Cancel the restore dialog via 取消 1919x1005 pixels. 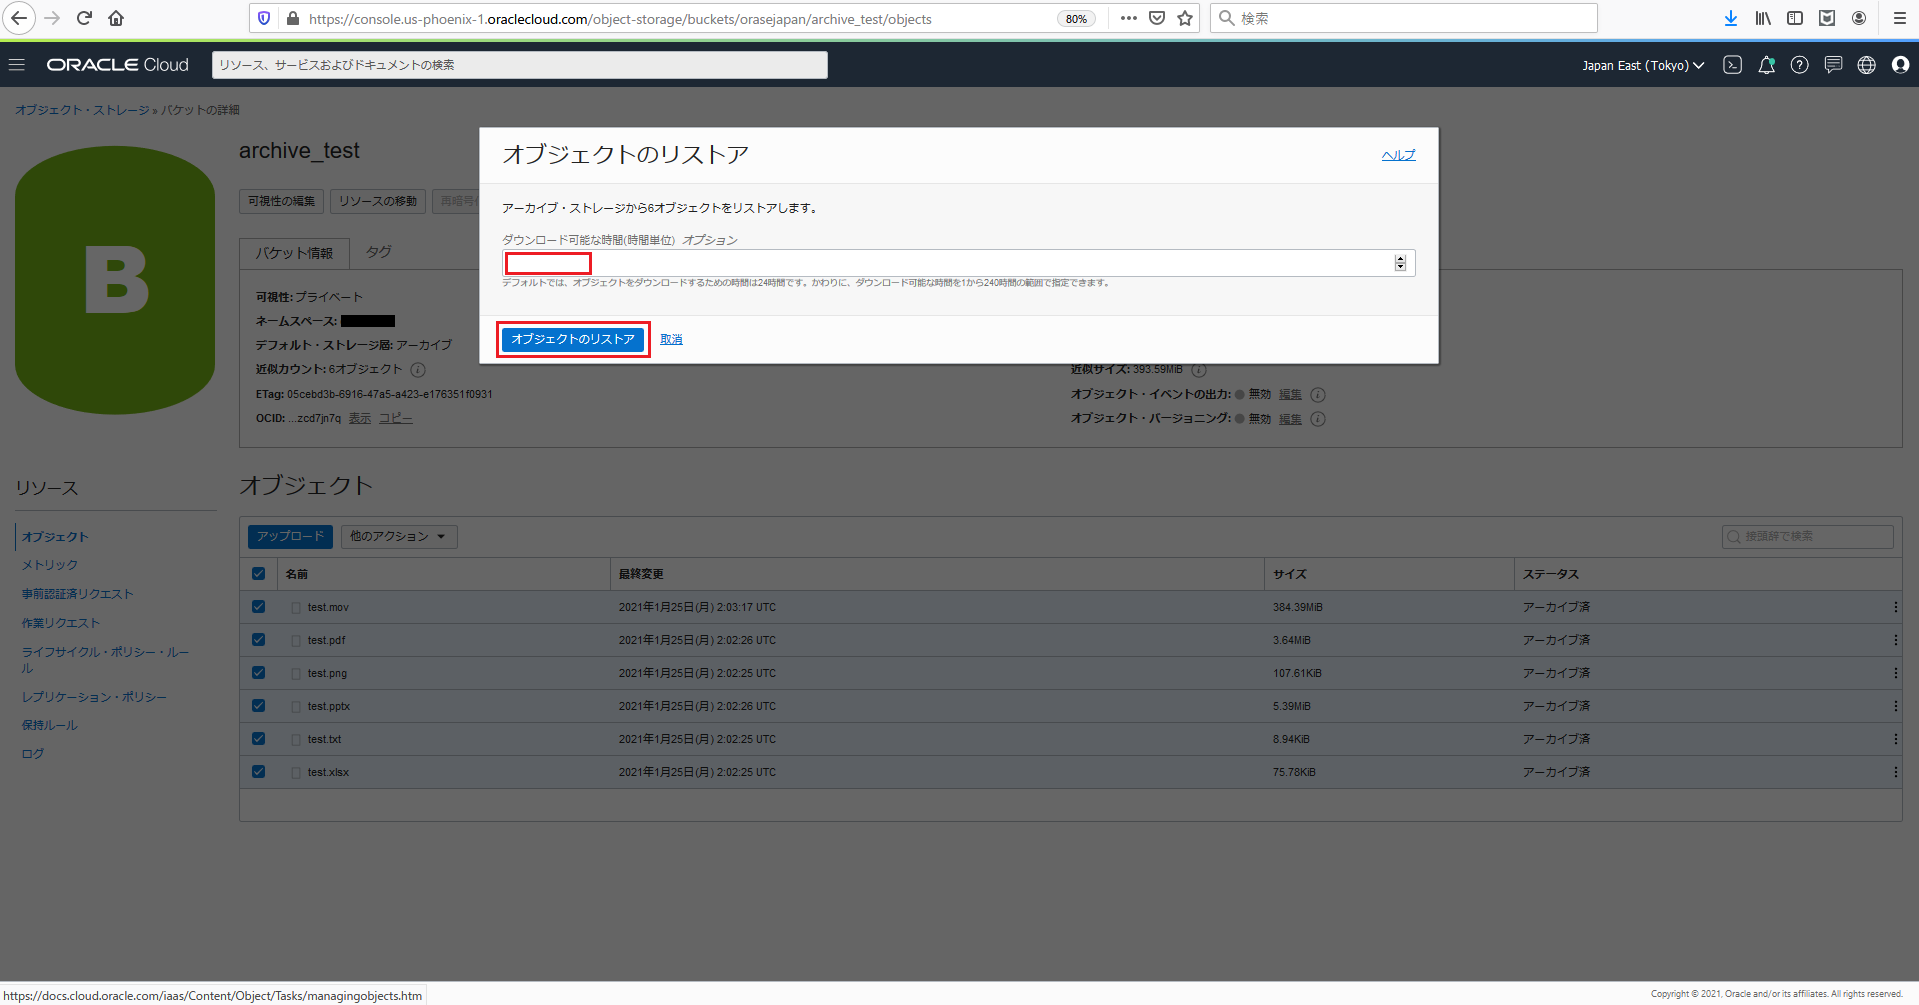(x=671, y=340)
